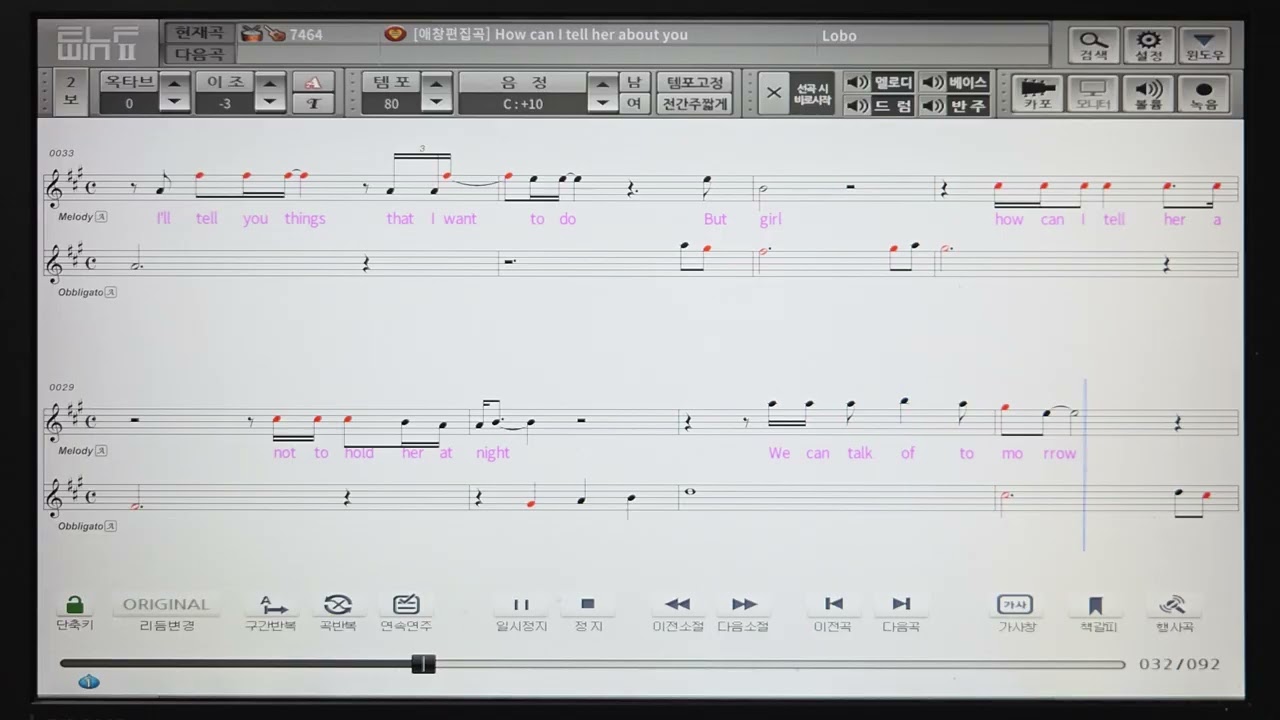Mute the 베이스 bass track

click(x=954, y=82)
